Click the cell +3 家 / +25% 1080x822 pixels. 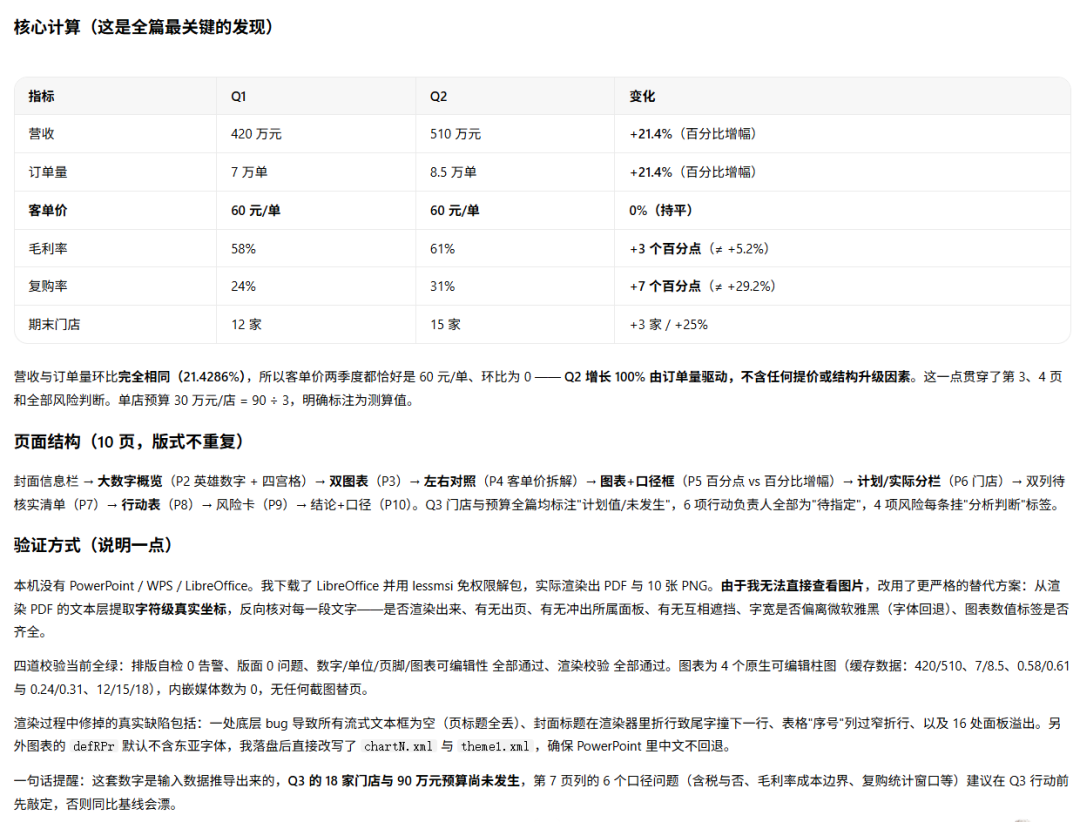pyautogui.click(x=668, y=325)
